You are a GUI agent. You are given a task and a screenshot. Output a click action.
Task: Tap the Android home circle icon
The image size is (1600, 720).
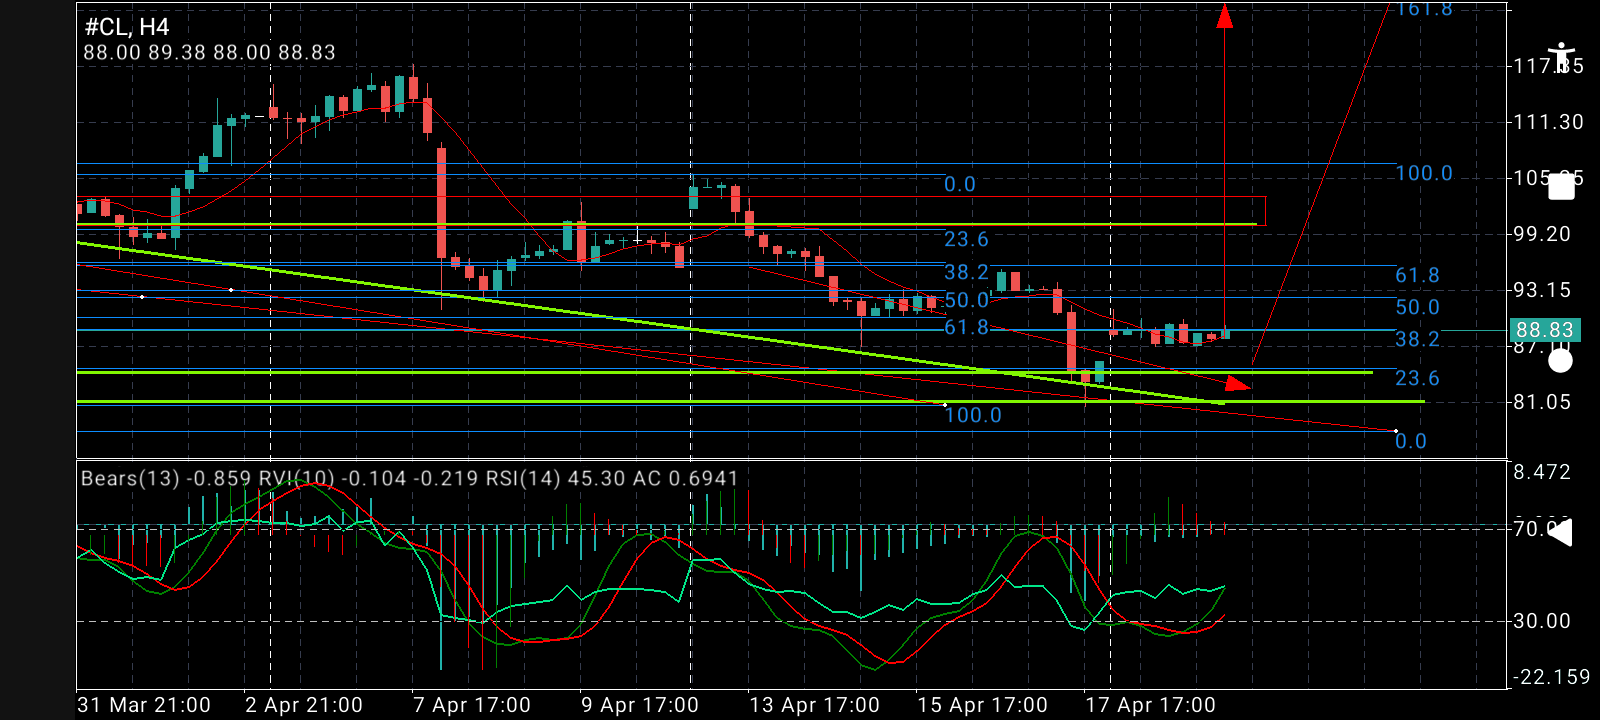click(x=1560, y=360)
